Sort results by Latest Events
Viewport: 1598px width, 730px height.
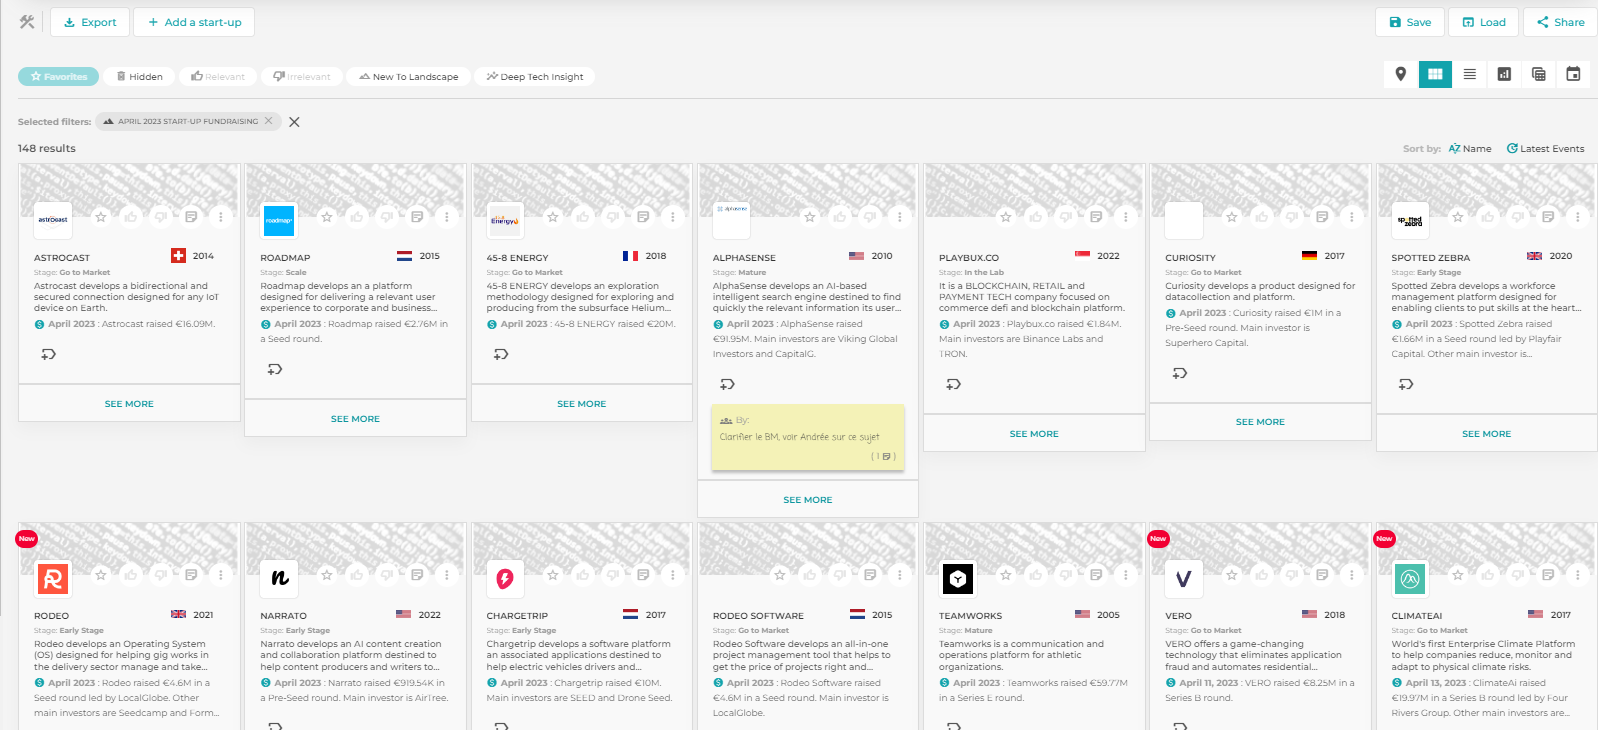(x=1545, y=148)
